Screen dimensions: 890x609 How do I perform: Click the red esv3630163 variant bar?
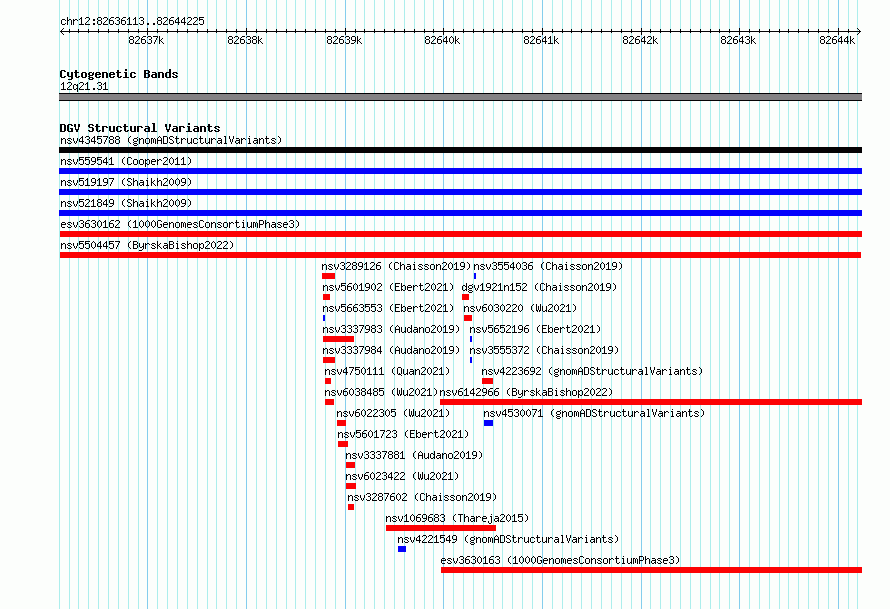(x=652, y=570)
